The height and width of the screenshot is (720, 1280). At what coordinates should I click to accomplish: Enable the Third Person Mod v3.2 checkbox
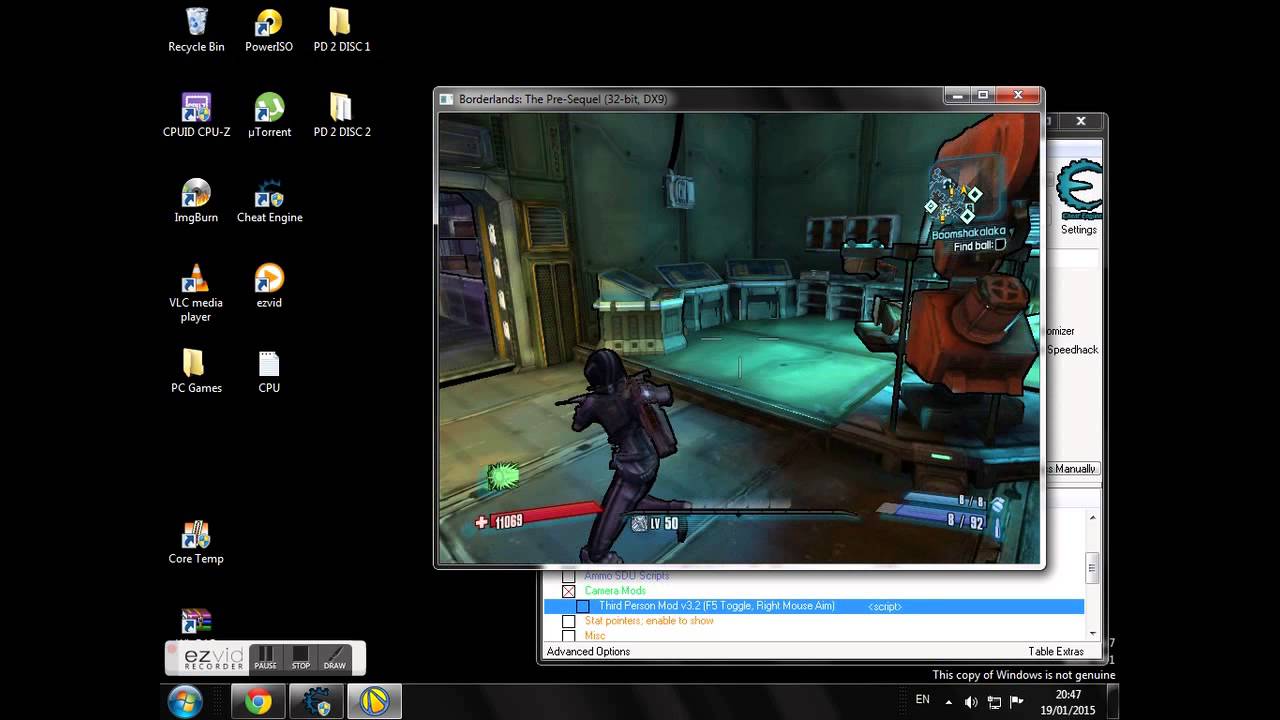click(x=582, y=606)
